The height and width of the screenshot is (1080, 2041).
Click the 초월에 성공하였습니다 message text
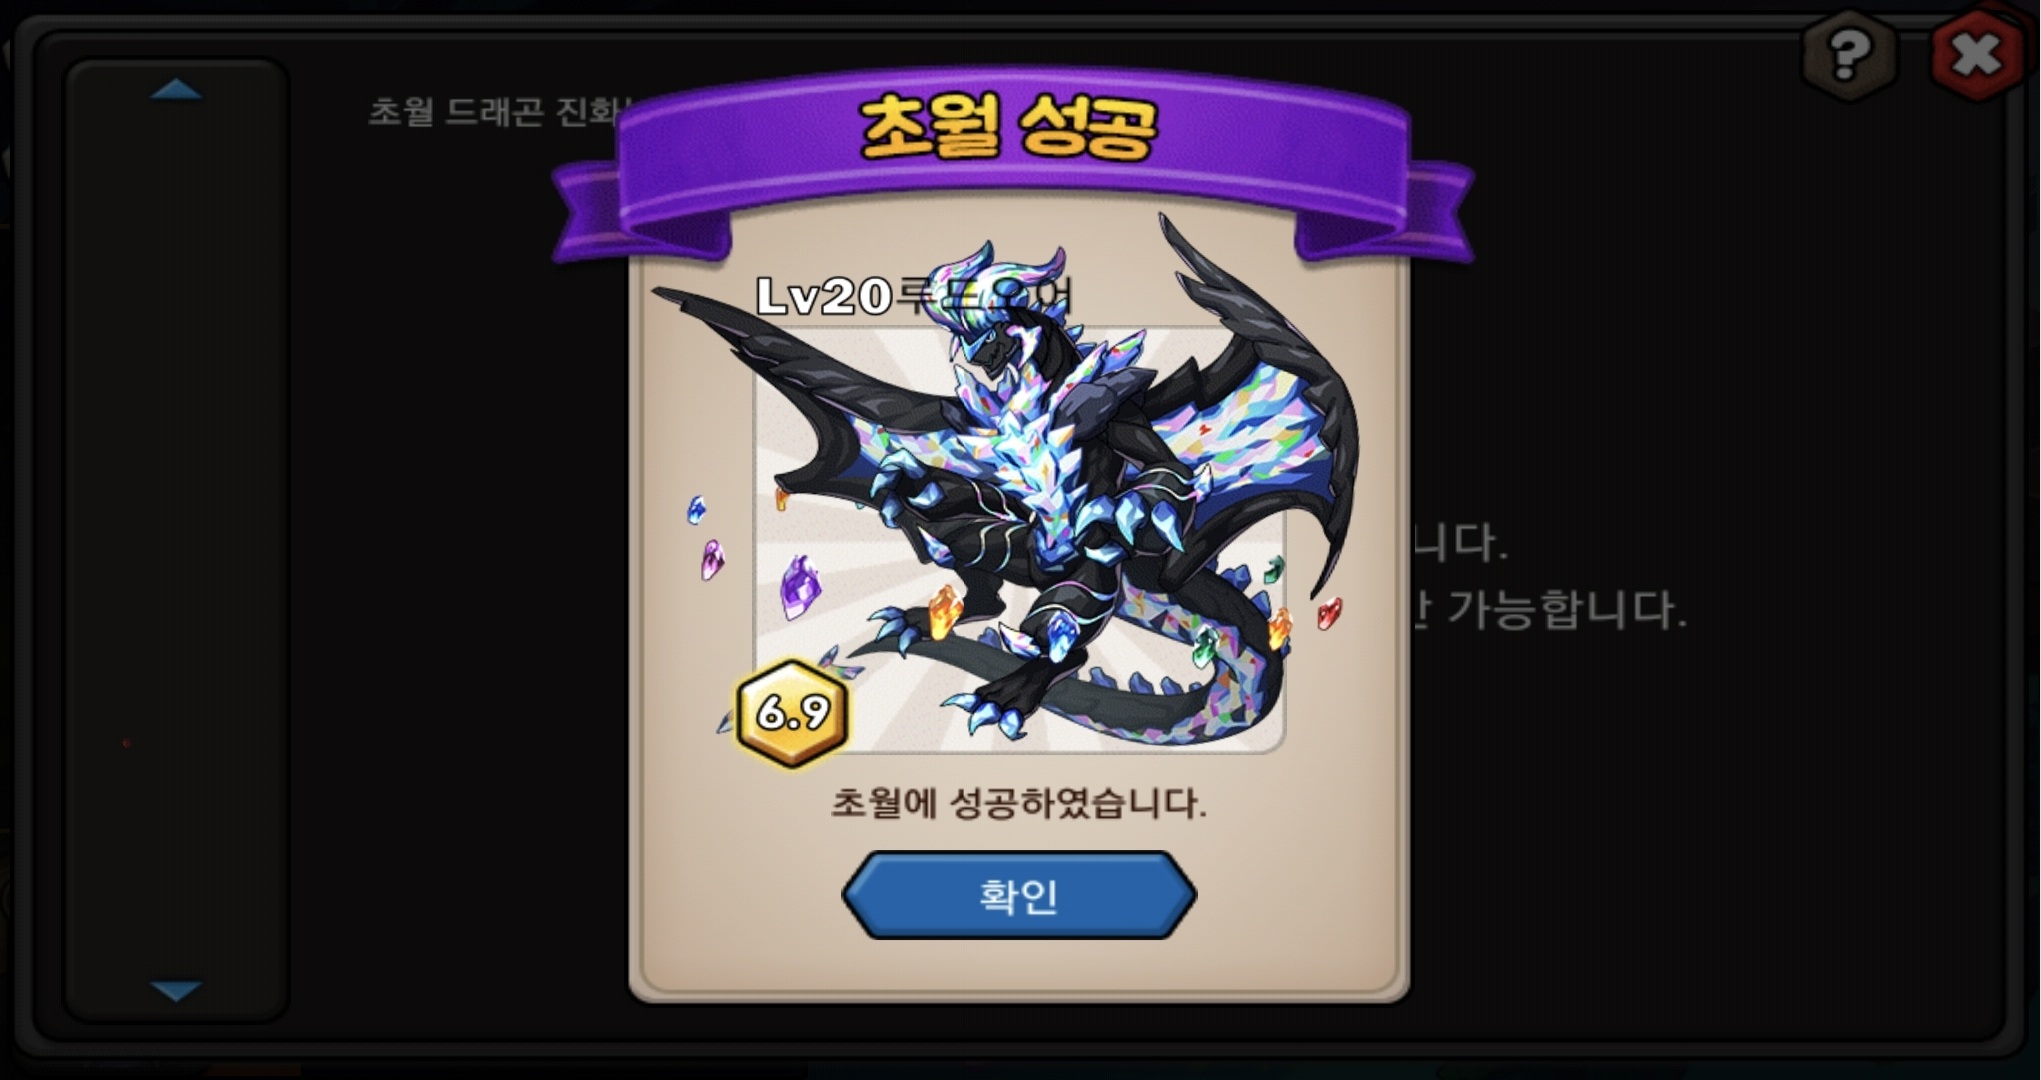point(1019,803)
